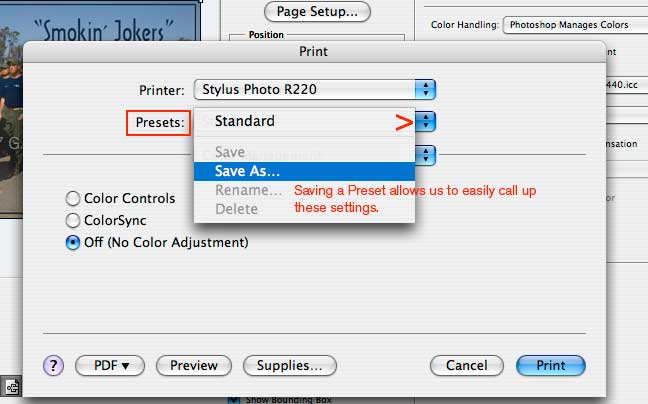The image size is (648, 404).
Task: Click the small document icon at bottom-left corner
Action: click(13, 385)
